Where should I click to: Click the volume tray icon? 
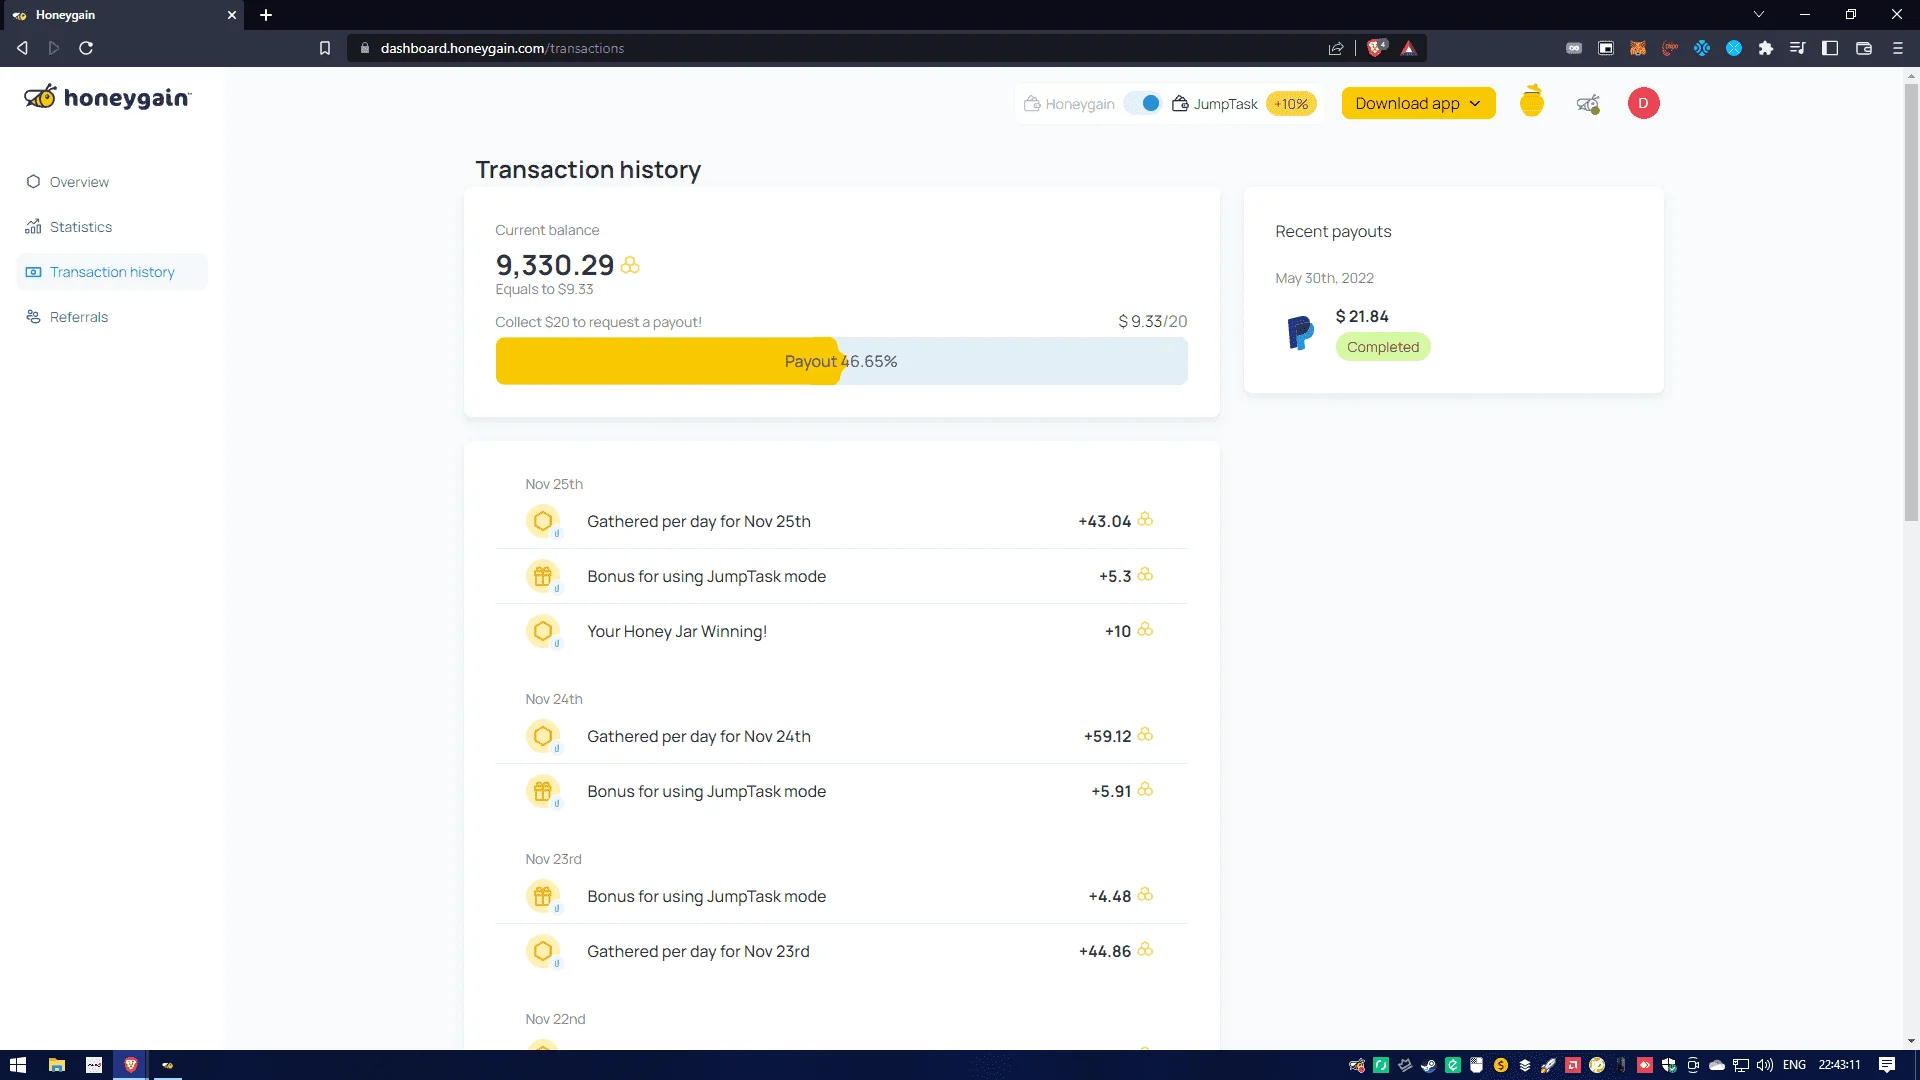(x=1765, y=1065)
